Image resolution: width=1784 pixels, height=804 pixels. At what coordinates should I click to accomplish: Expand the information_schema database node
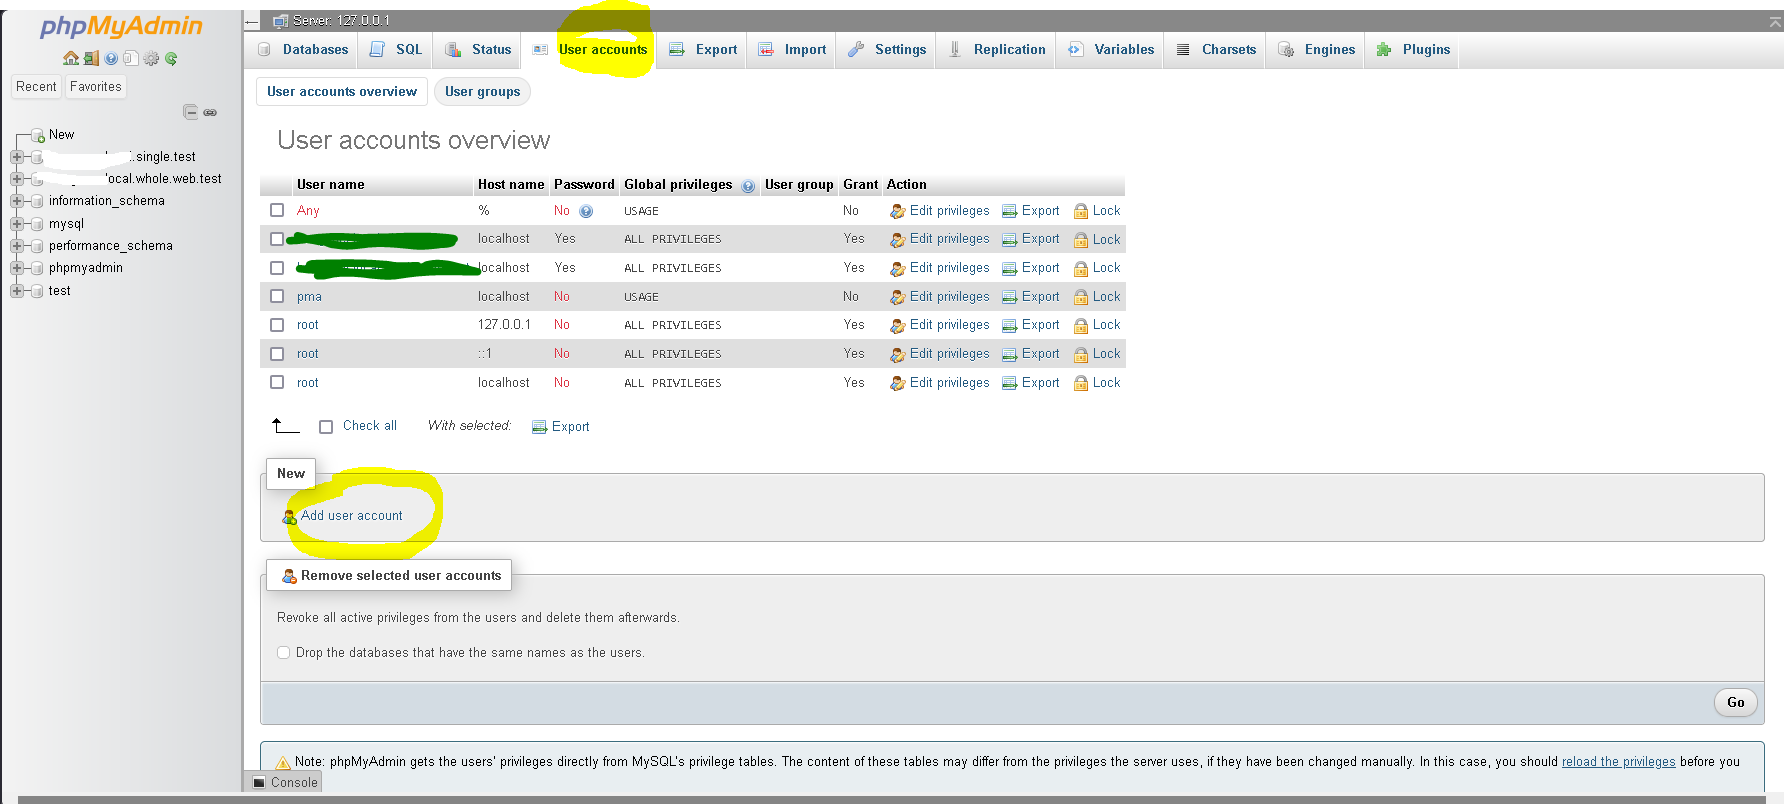pyautogui.click(x=17, y=201)
